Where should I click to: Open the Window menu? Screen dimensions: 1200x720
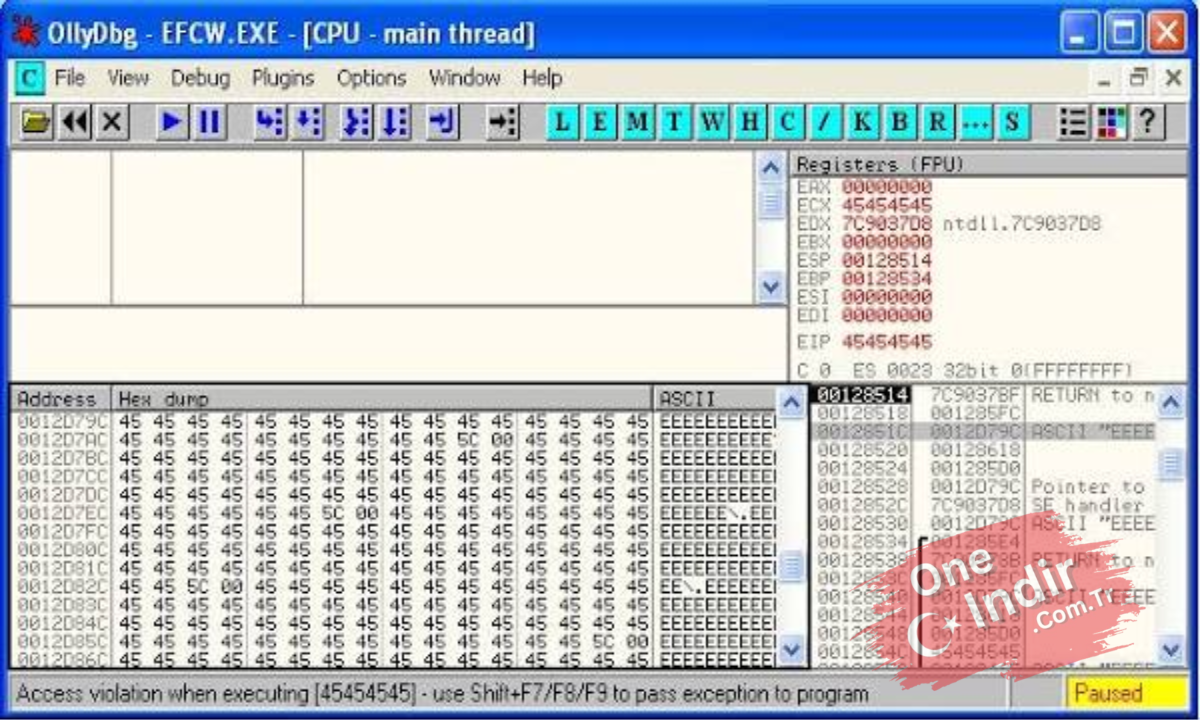464,78
